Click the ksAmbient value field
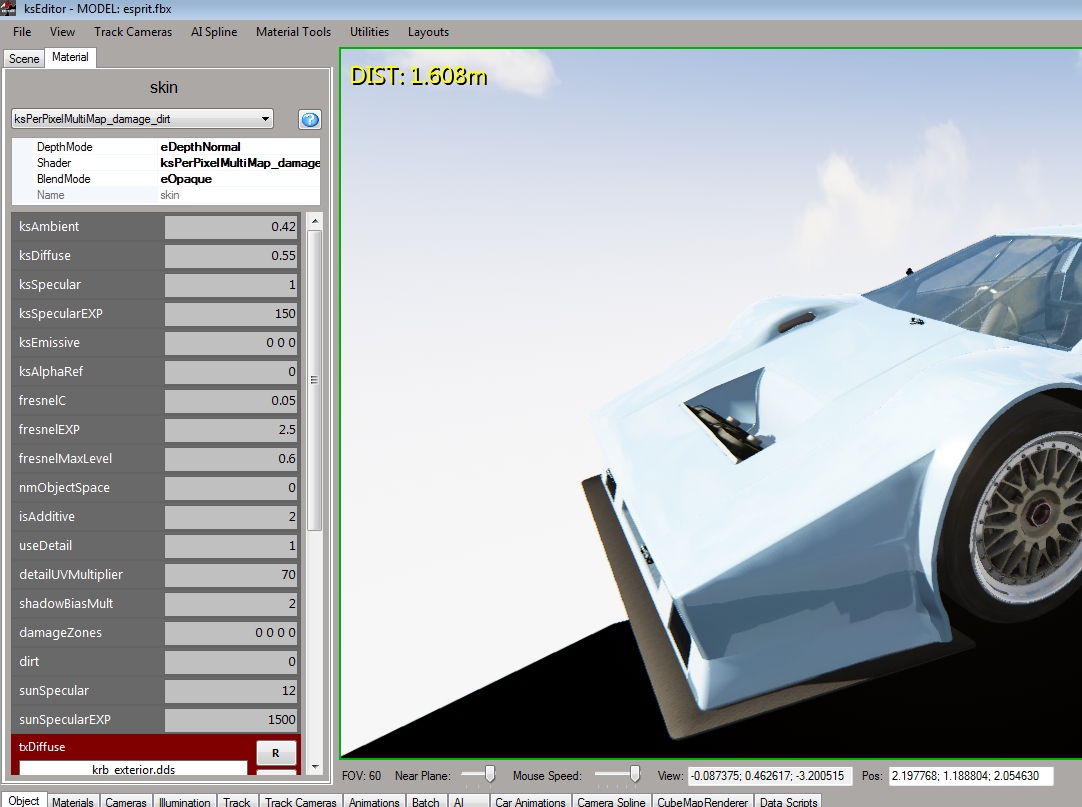The height and width of the screenshot is (807, 1082). pos(231,226)
